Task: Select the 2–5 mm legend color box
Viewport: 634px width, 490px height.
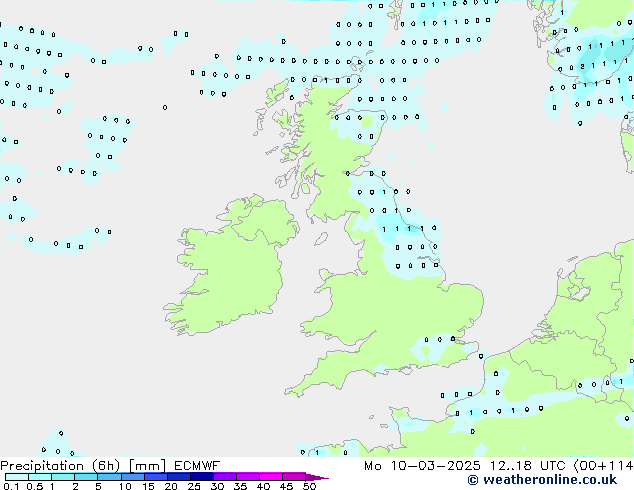Action: coord(86,477)
